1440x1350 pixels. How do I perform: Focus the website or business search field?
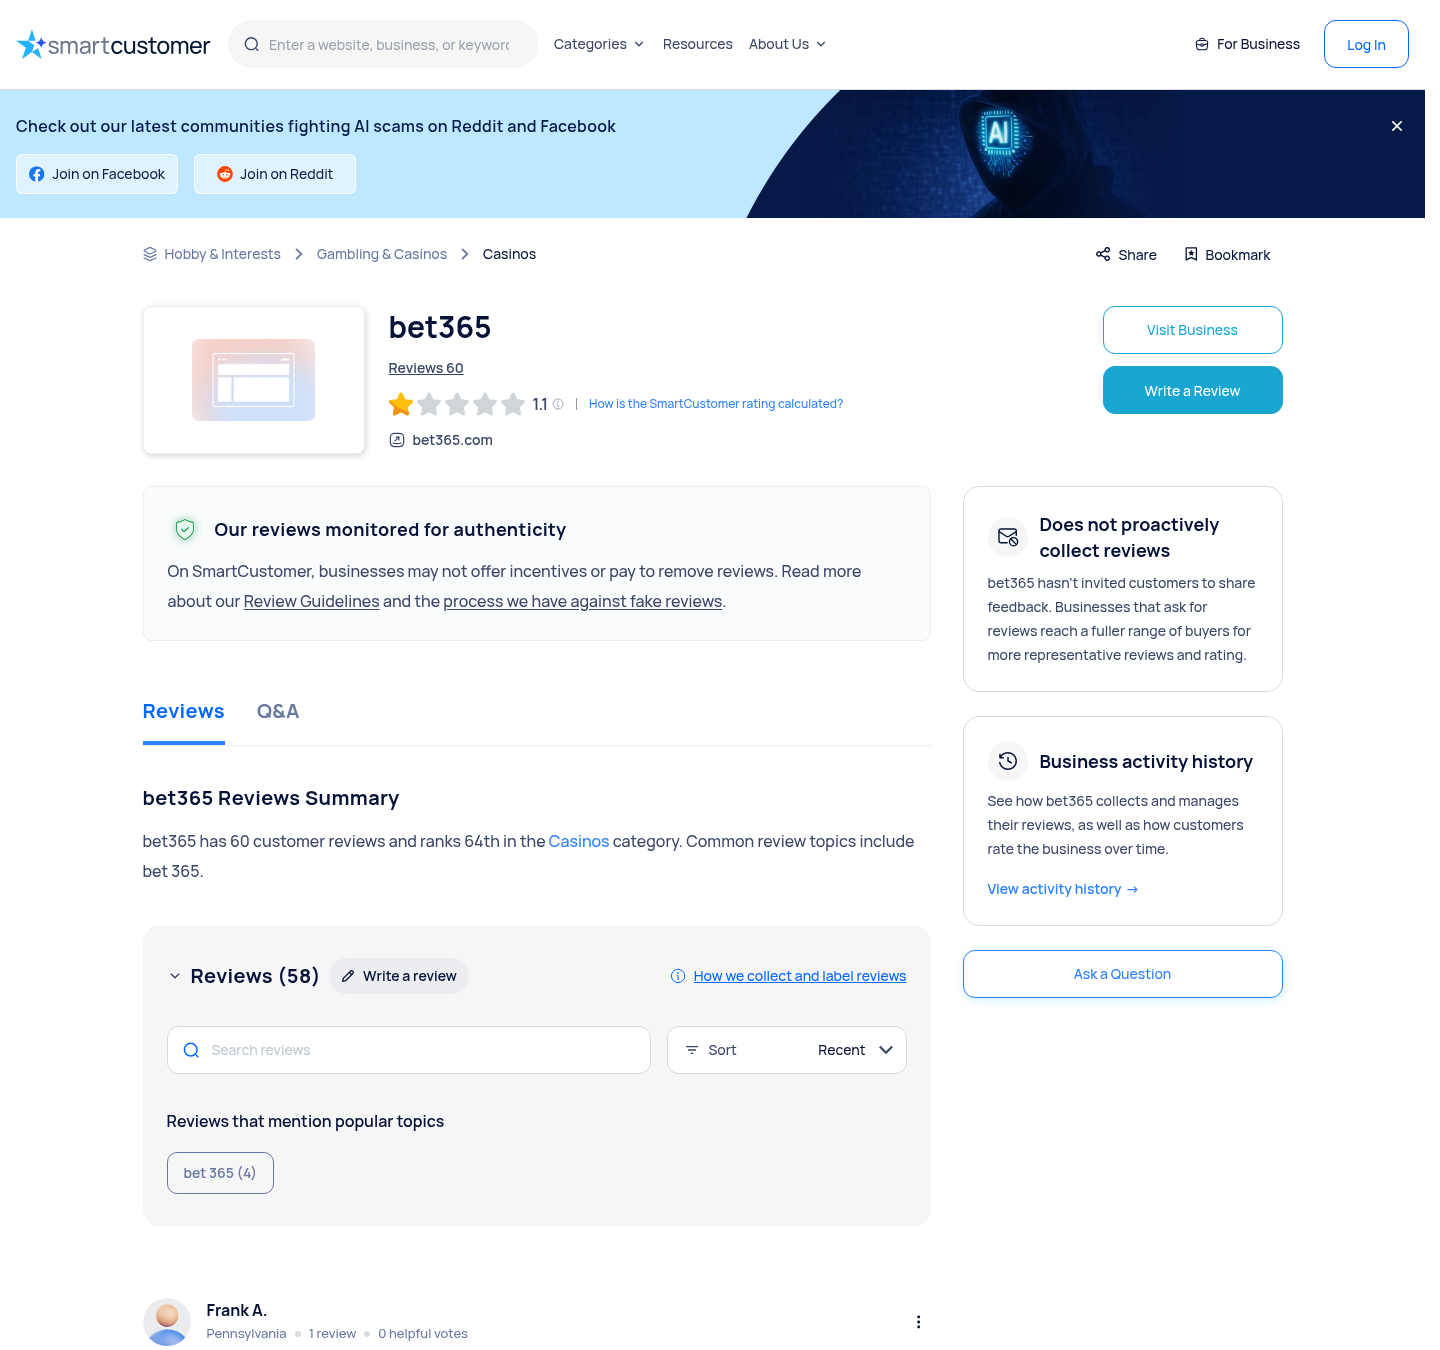(383, 44)
